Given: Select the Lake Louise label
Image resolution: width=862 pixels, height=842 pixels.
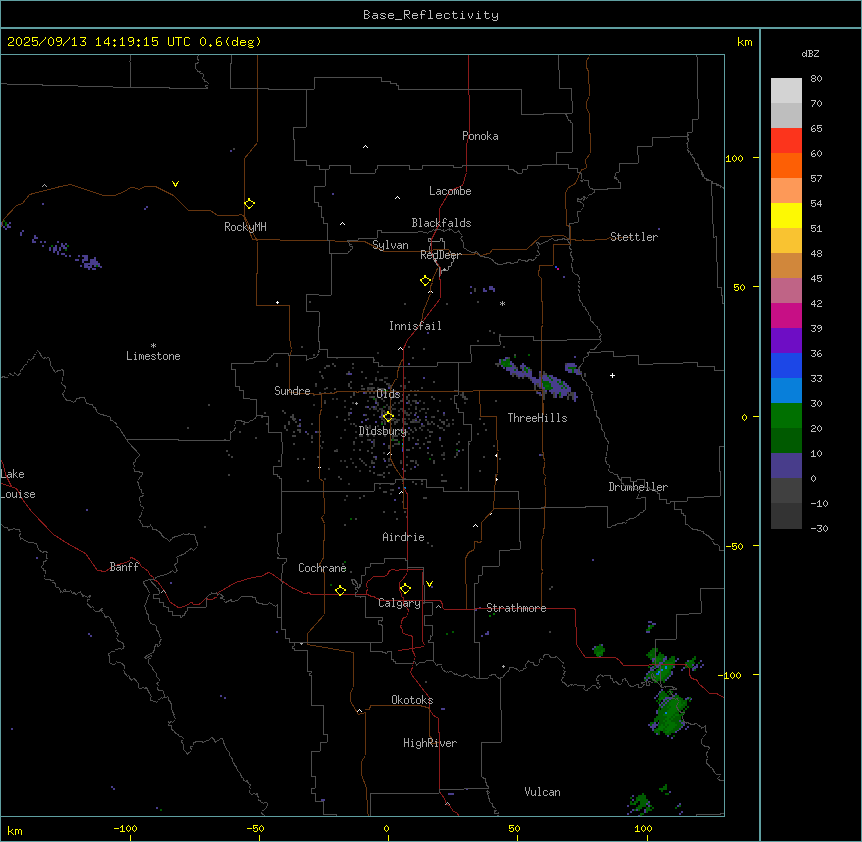Looking at the screenshot, I should coord(18,484).
